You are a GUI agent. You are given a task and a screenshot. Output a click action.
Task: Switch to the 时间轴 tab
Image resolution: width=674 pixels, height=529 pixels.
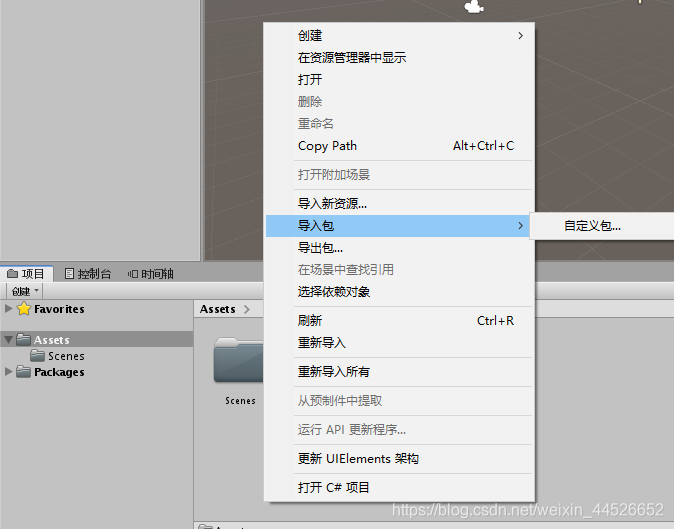150,274
